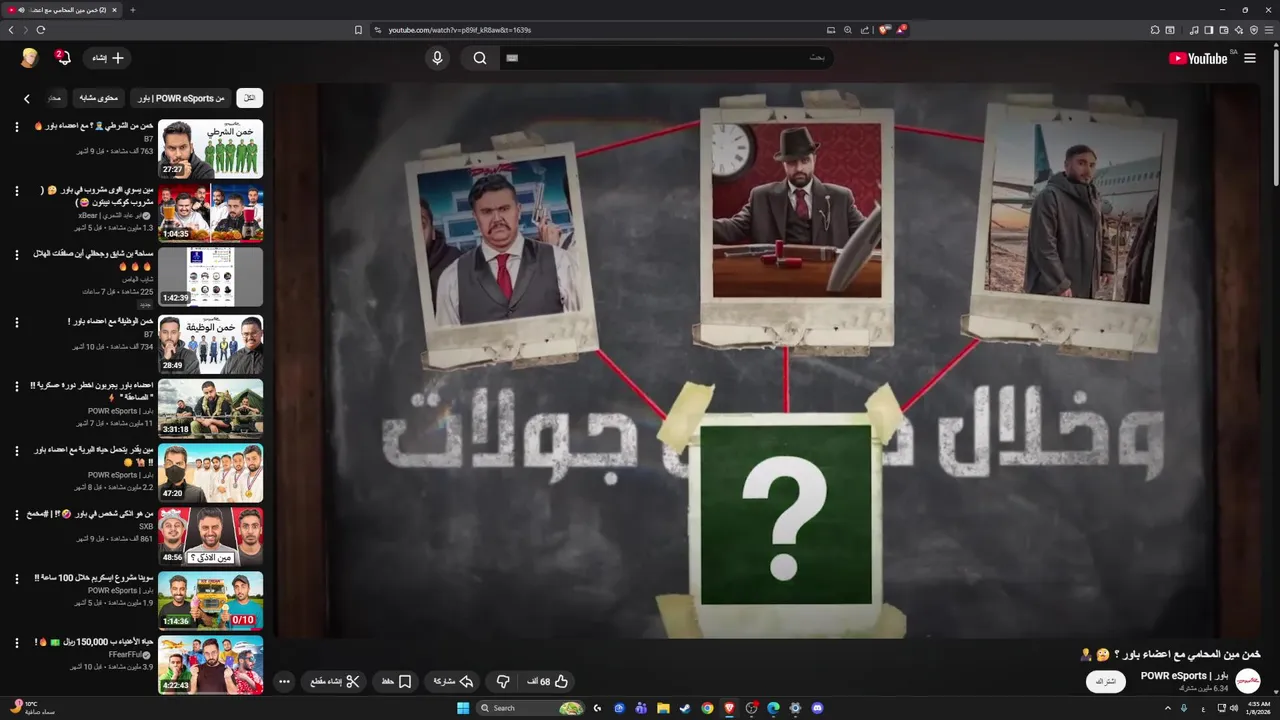Open the on-screen keyboard in search box

point(512,58)
